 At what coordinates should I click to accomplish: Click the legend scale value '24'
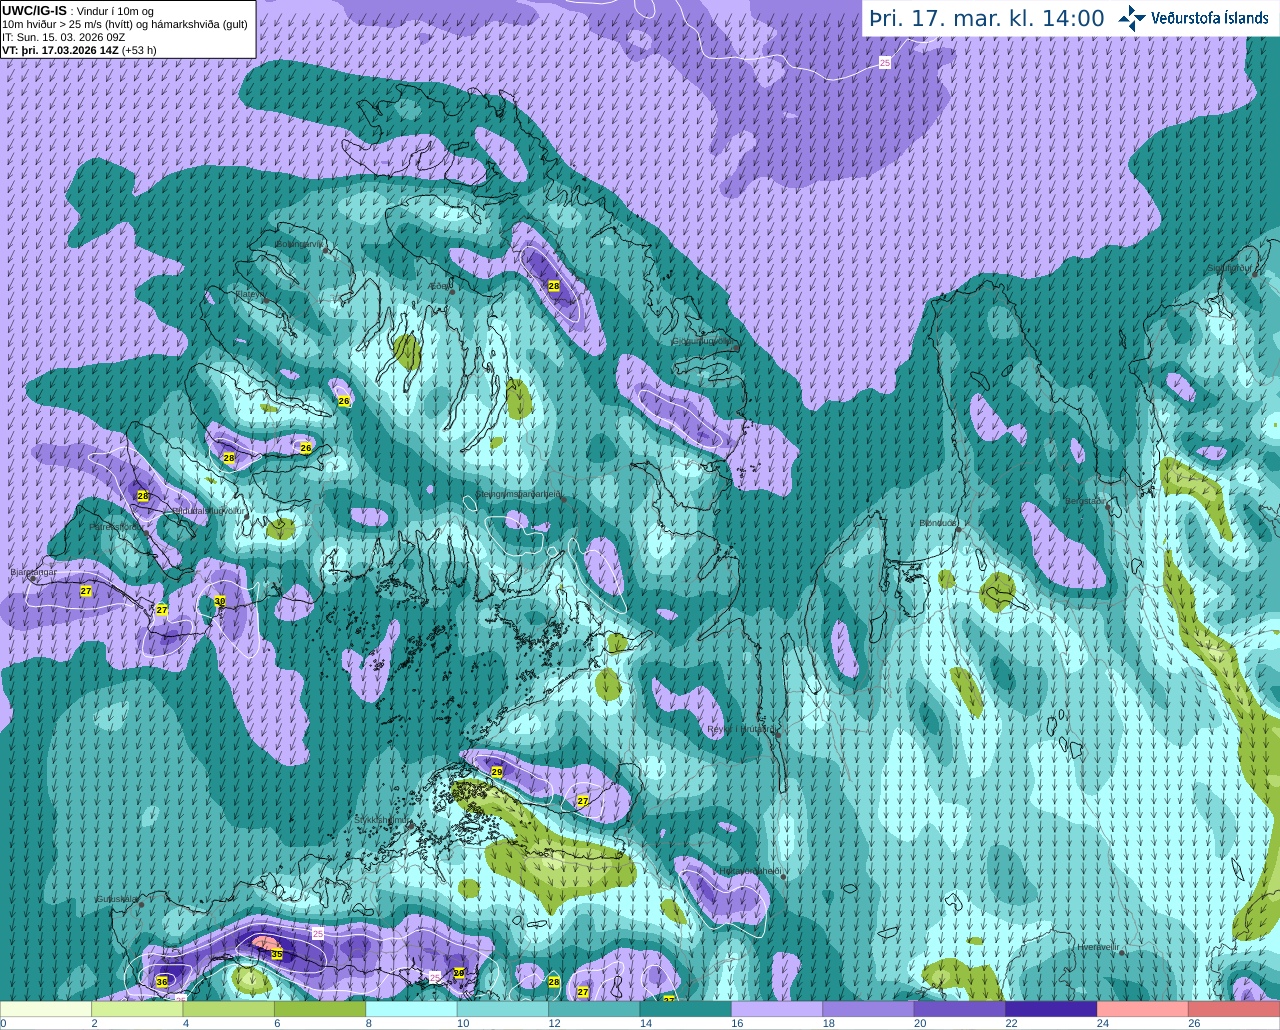pyautogui.click(x=1102, y=1024)
